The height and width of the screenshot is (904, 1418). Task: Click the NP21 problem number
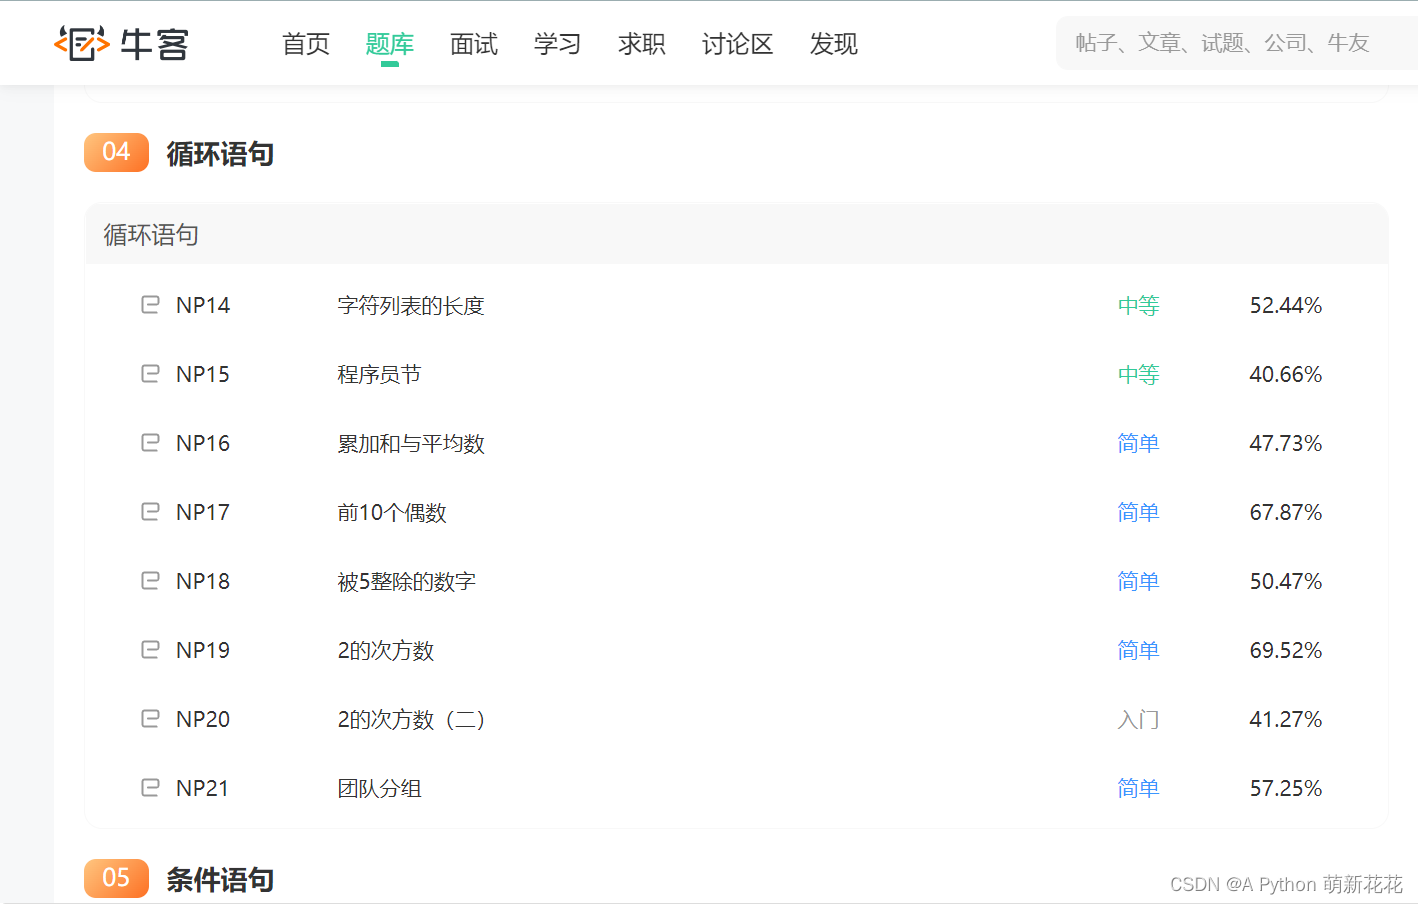point(203,788)
